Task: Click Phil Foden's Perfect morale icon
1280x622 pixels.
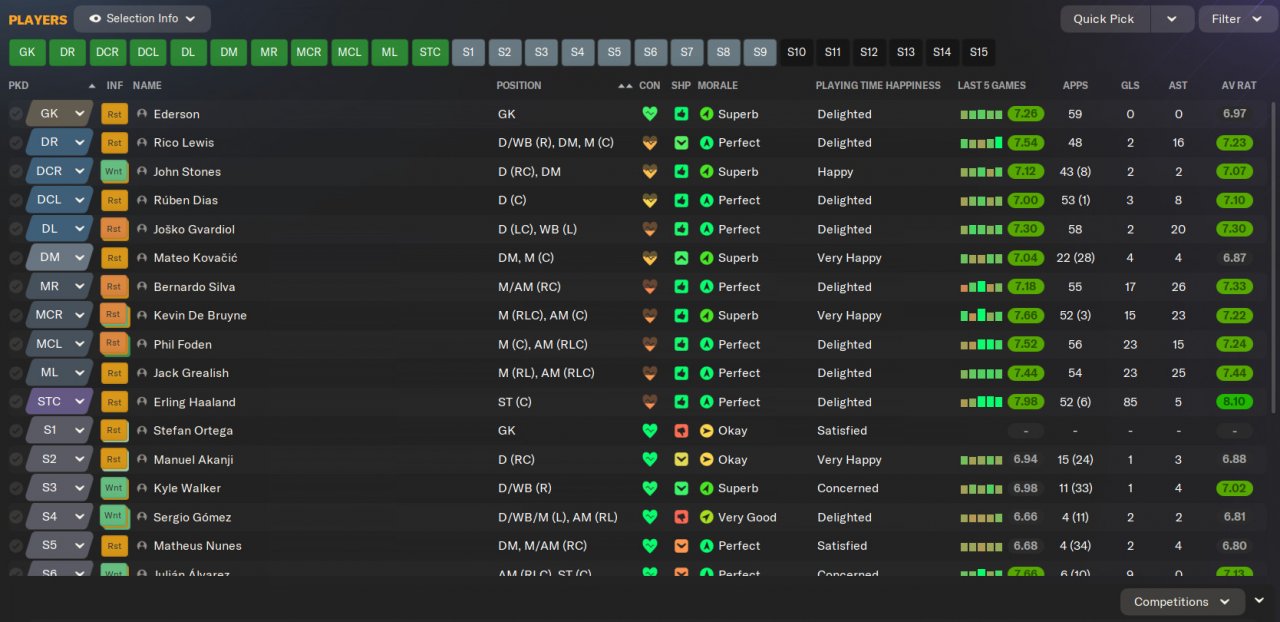Action: tap(707, 344)
